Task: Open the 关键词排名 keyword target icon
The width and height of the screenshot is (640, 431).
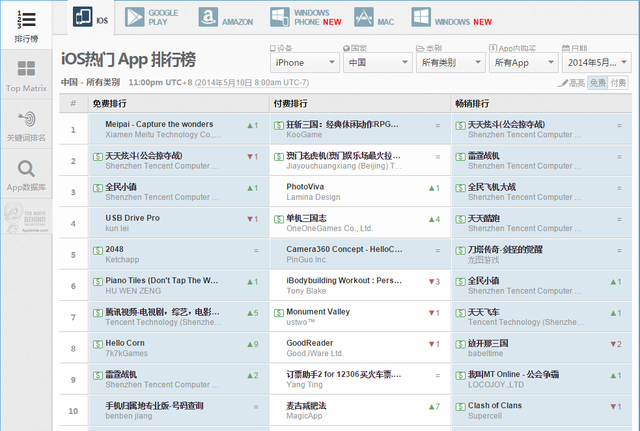Action: tap(26, 125)
